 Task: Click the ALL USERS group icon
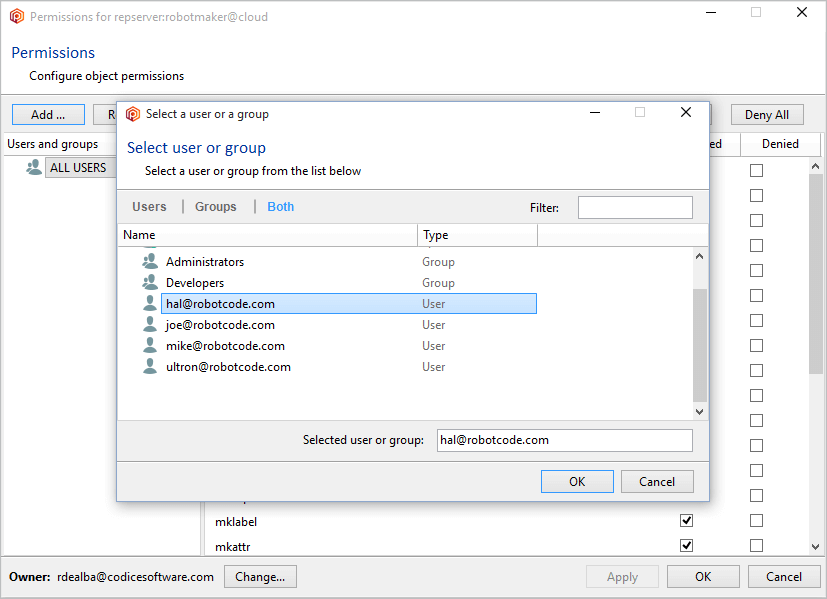click(34, 168)
